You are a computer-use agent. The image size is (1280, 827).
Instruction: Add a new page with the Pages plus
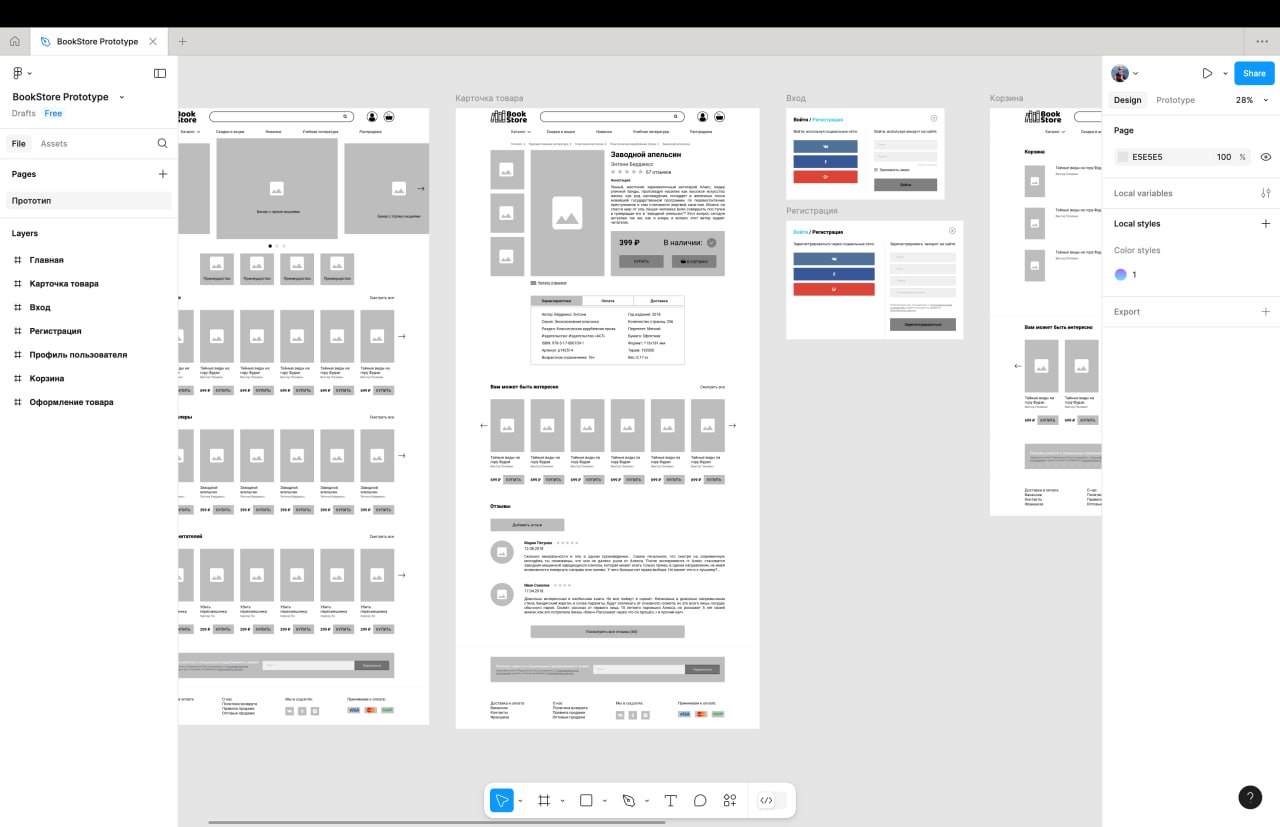tap(163, 174)
